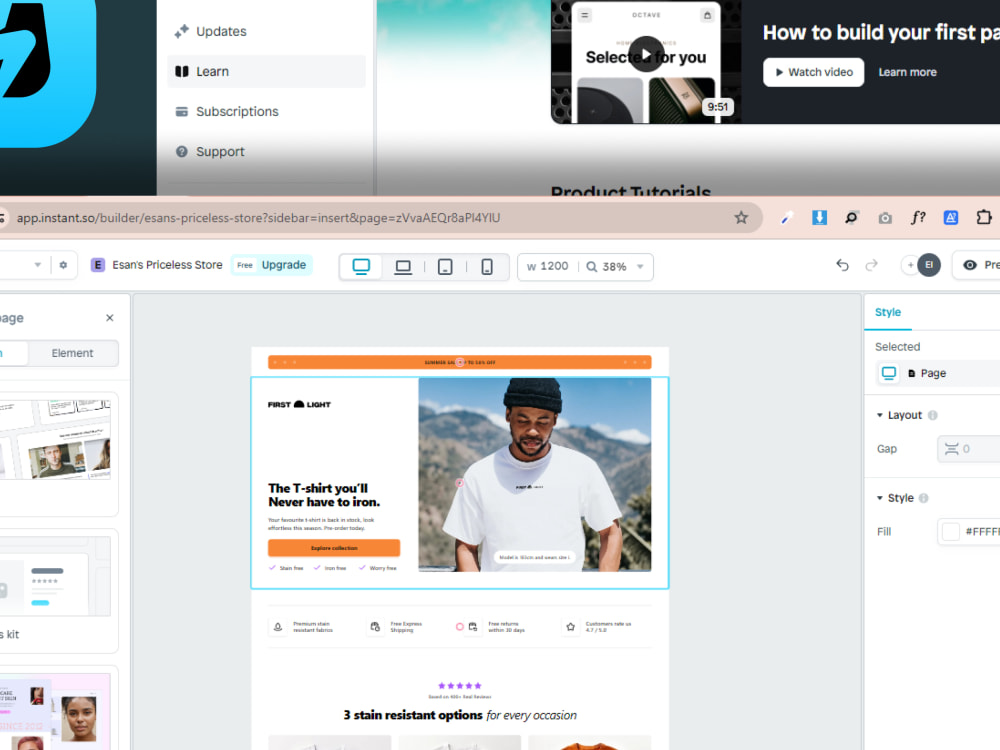Click the magnifier search extension icon

[851, 218]
